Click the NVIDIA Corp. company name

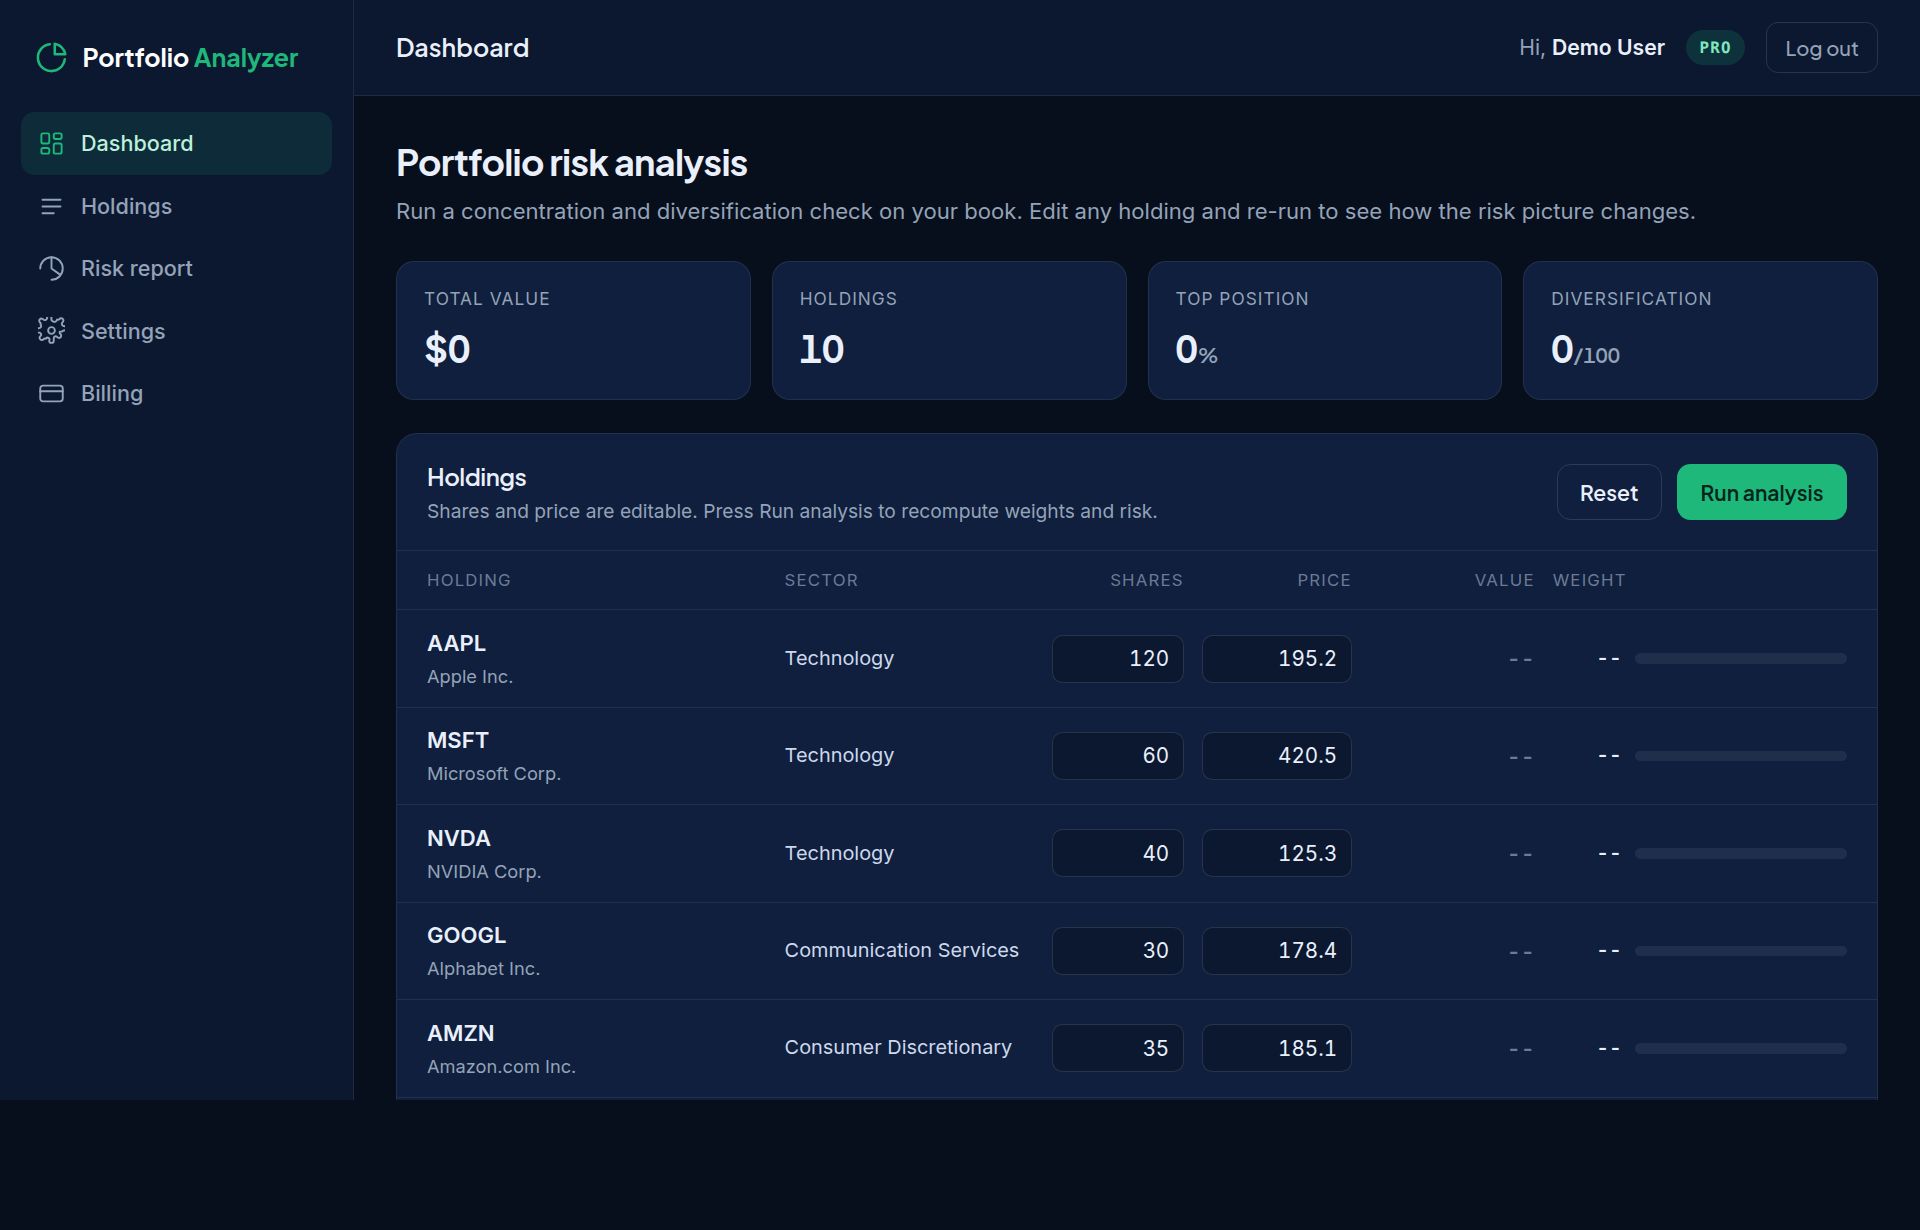(484, 872)
